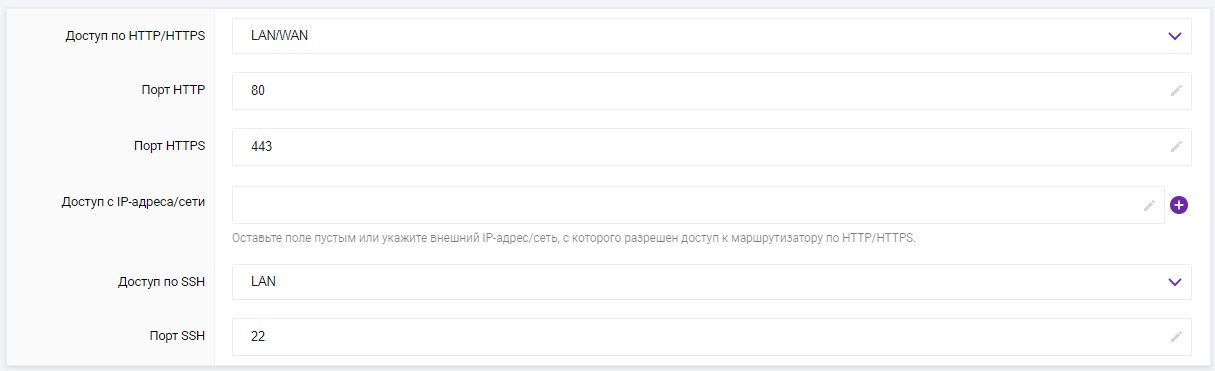Click the pencil icon in Порт HTTPS field
Image resolution: width=1215 pixels, height=371 pixels.
1176,146
